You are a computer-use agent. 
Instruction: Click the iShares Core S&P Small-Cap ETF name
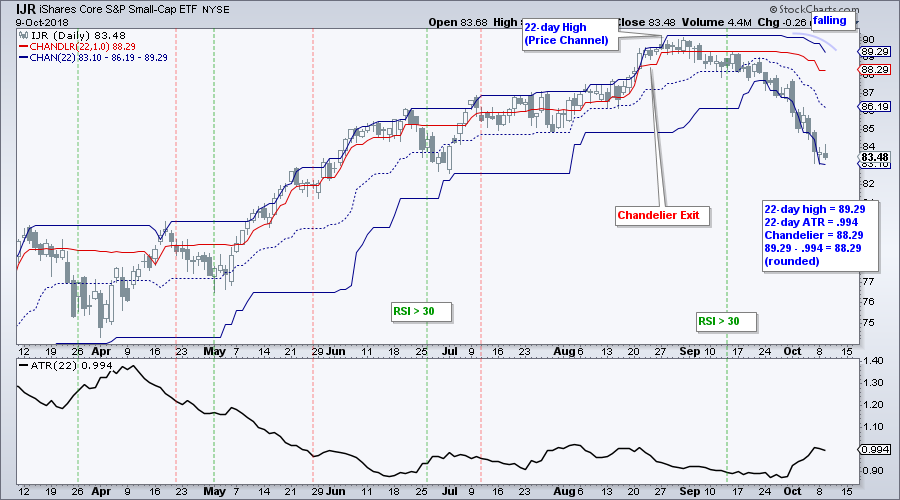[119, 10]
